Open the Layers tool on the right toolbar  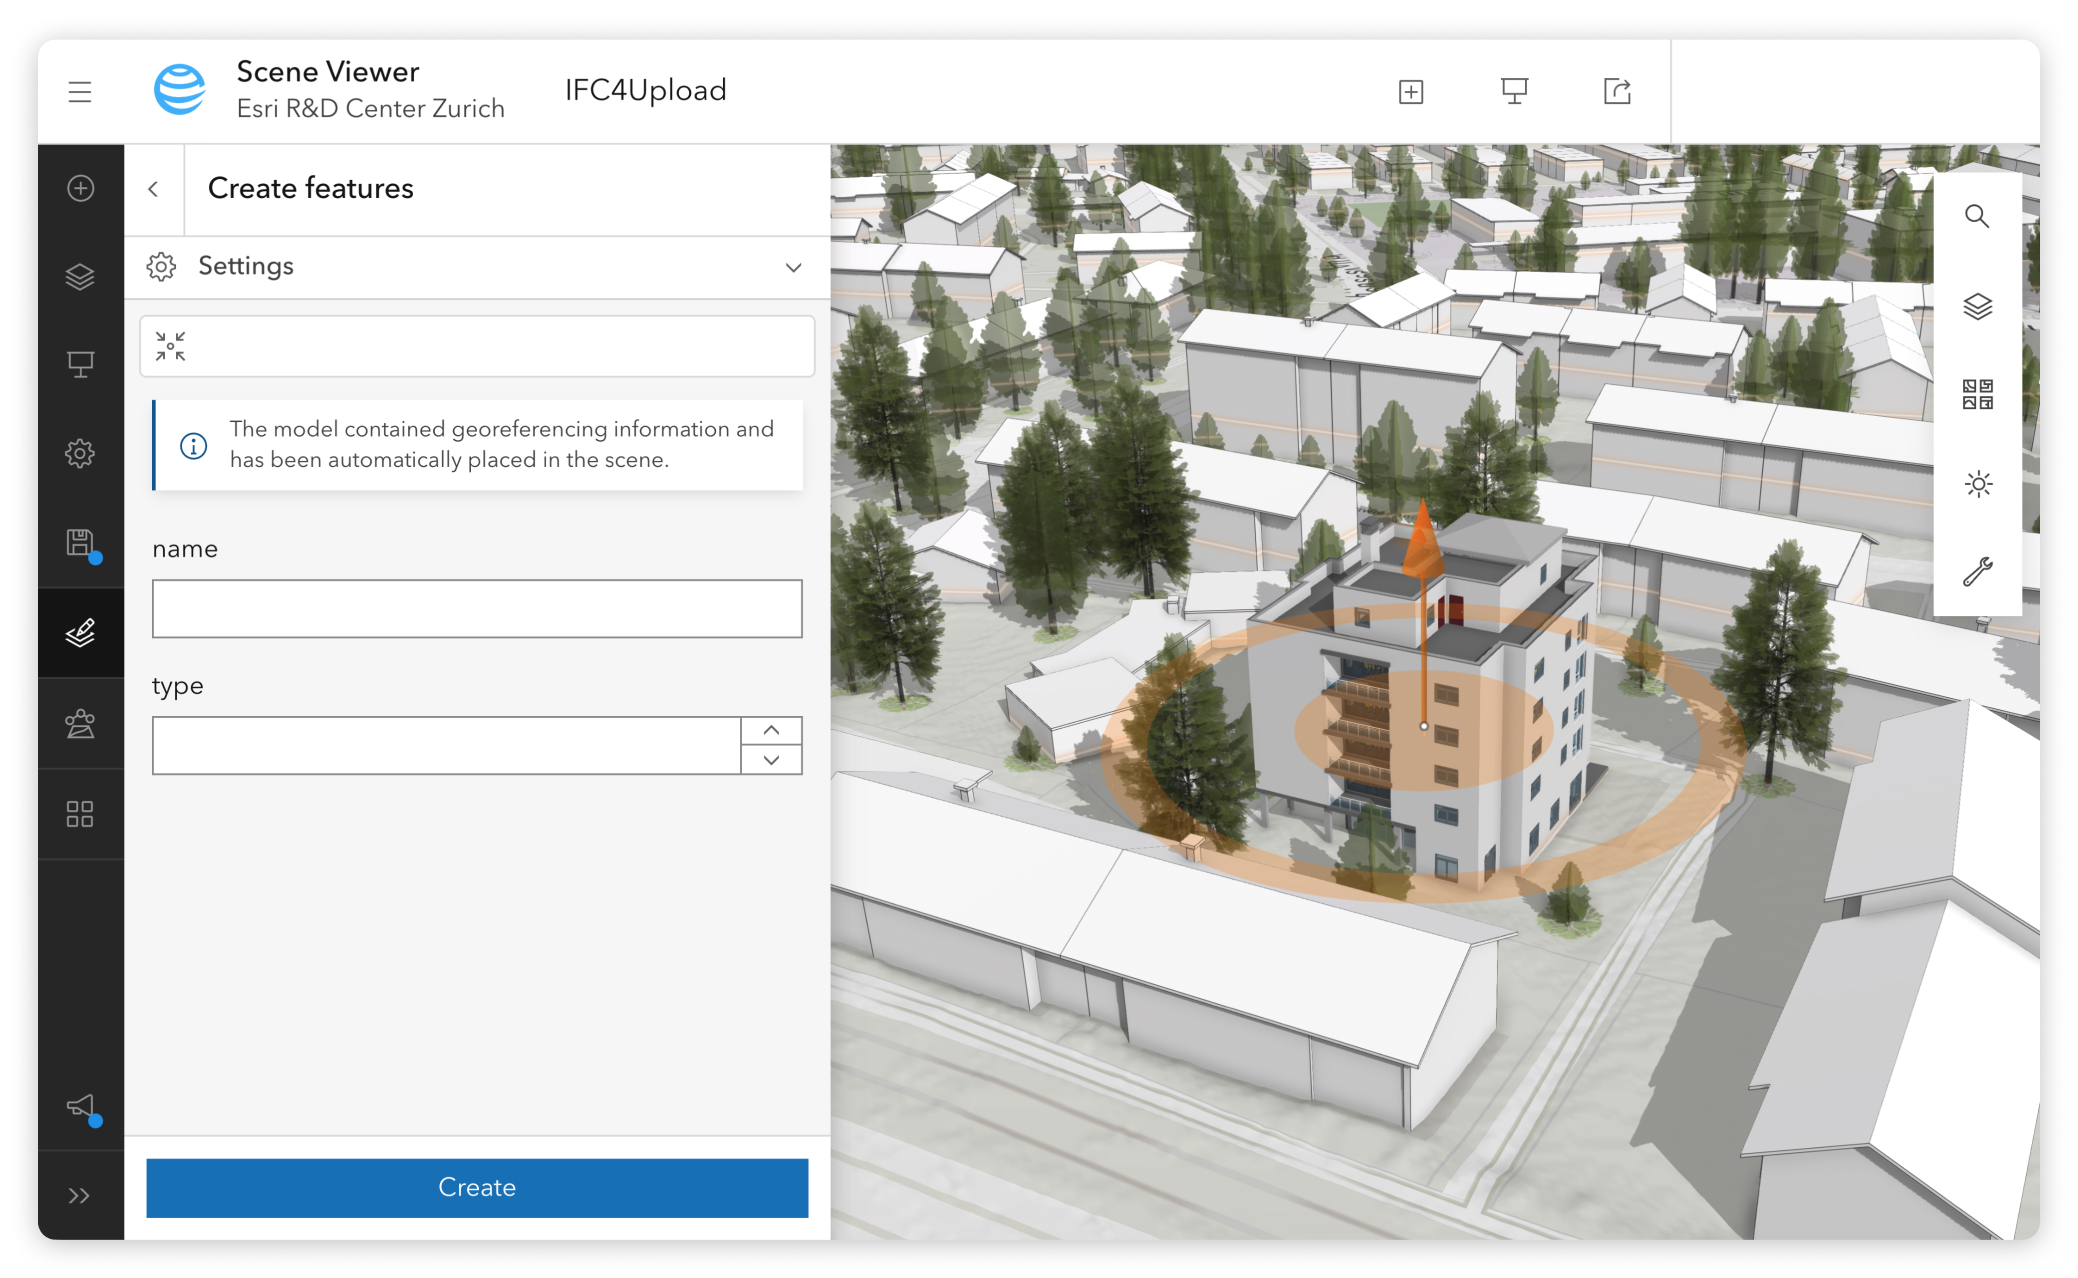coord(1978,307)
